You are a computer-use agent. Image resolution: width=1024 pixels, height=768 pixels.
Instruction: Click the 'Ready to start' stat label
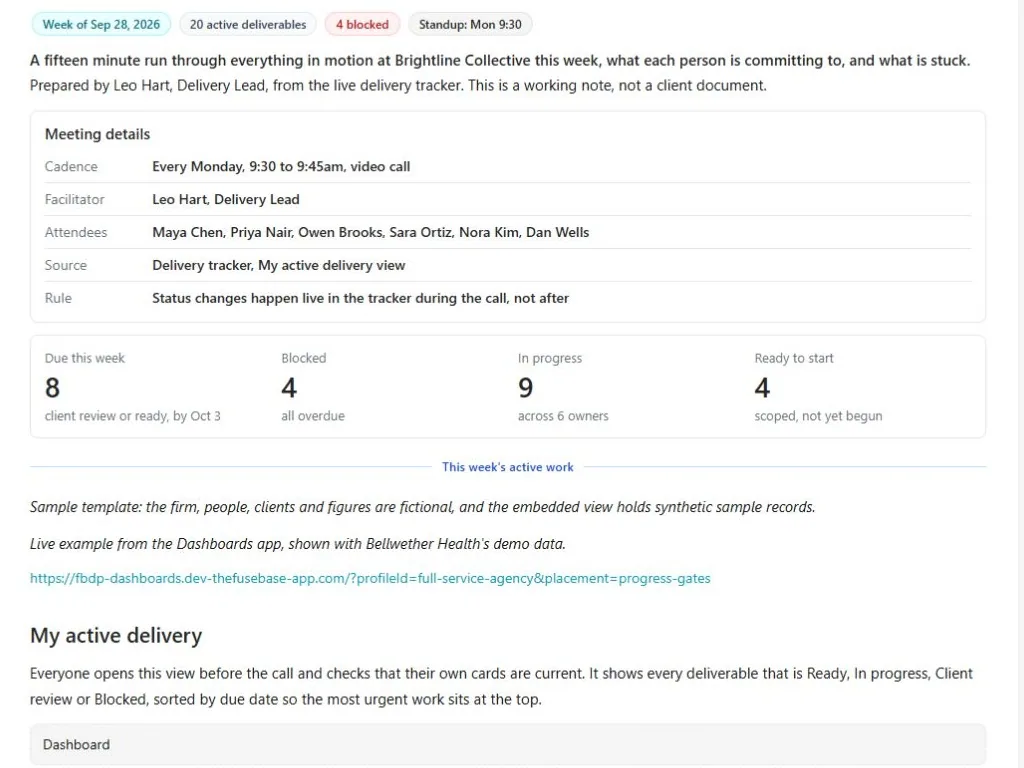click(x=794, y=358)
